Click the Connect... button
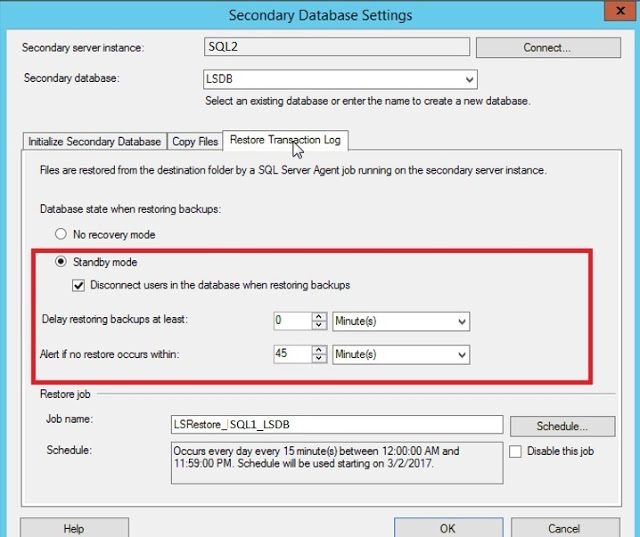Image resolution: width=640 pixels, height=537 pixels. [x=548, y=48]
